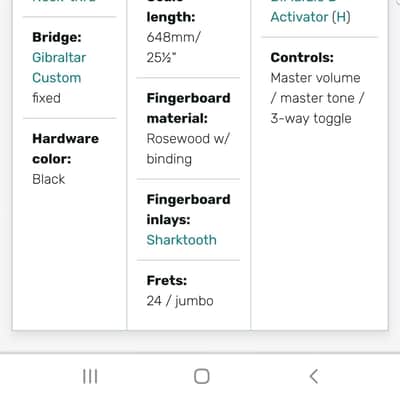
Task: Click the Fingerboard material: heading
Action: click(x=188, y=108)
